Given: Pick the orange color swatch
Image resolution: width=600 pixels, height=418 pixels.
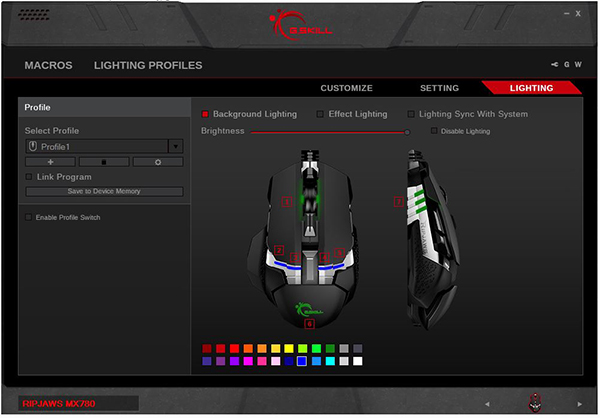Looking at the screenshot, I should (x=248, y=348).
